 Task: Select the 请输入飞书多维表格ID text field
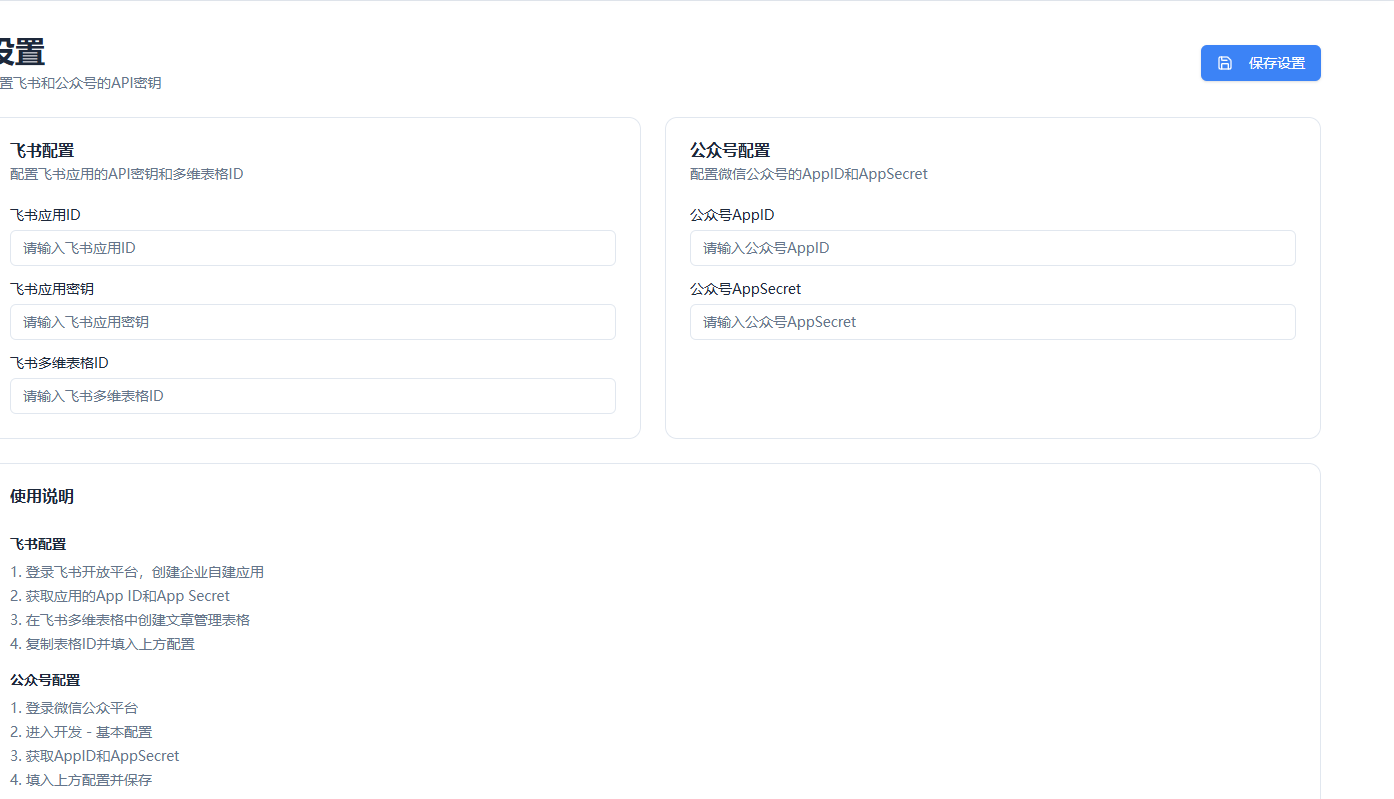pos(312,396)
